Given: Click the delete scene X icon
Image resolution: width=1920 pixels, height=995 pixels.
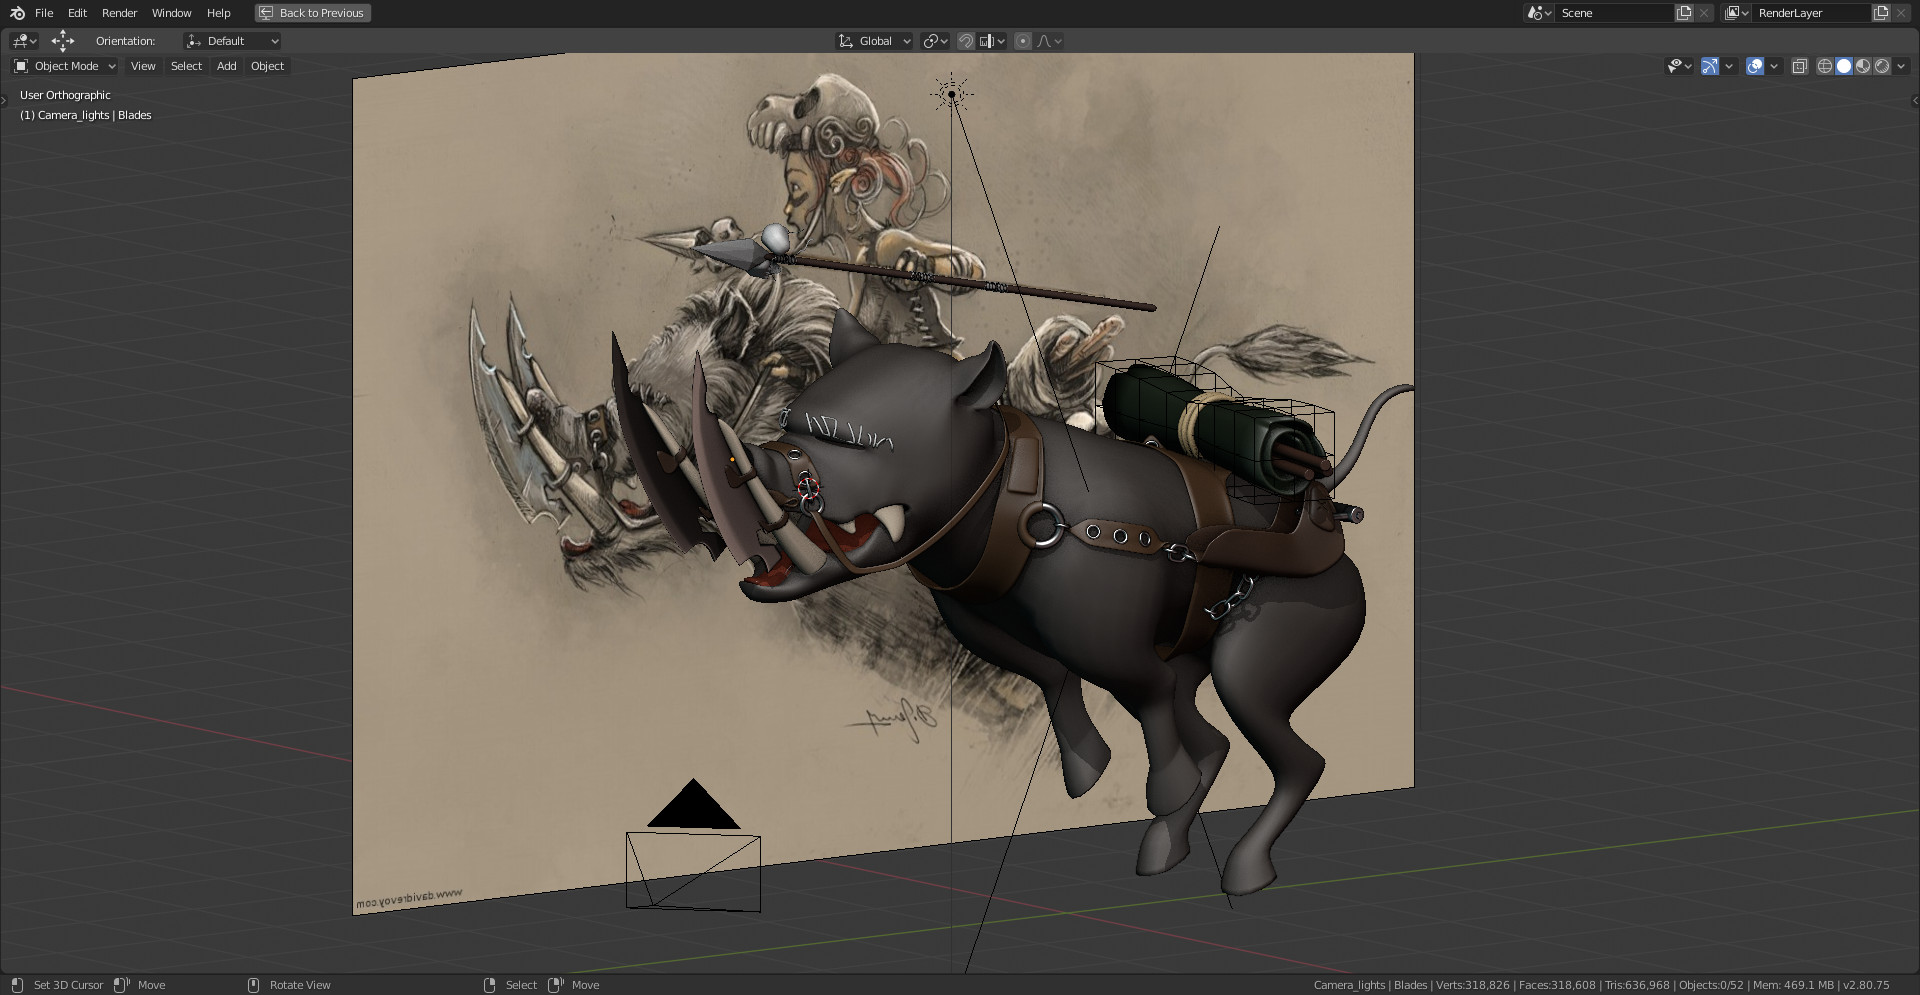Looking at the screenshot, I should point(1704,13).
